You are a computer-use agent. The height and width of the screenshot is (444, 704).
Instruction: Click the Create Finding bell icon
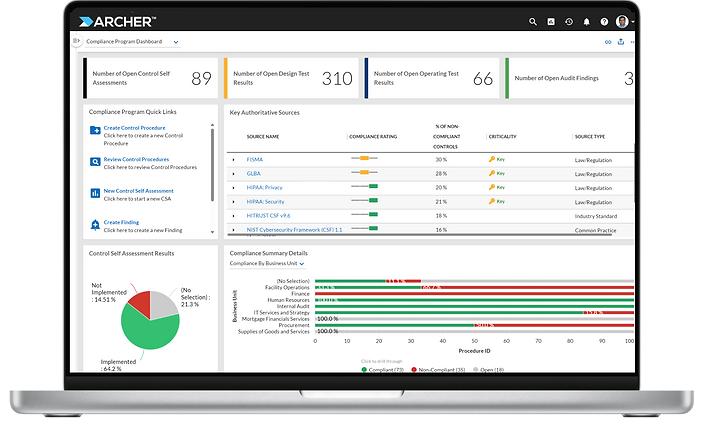pyautogui.click(x=95, y=224)
